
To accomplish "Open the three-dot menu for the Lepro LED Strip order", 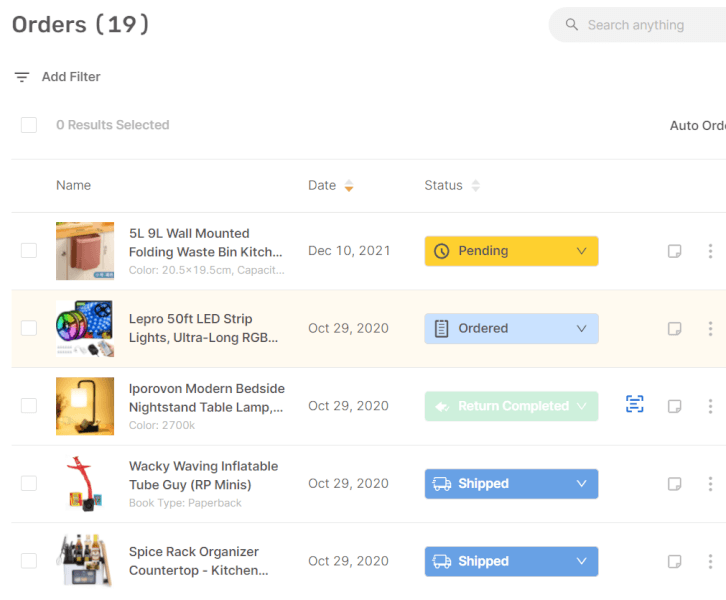I will 710,328.
